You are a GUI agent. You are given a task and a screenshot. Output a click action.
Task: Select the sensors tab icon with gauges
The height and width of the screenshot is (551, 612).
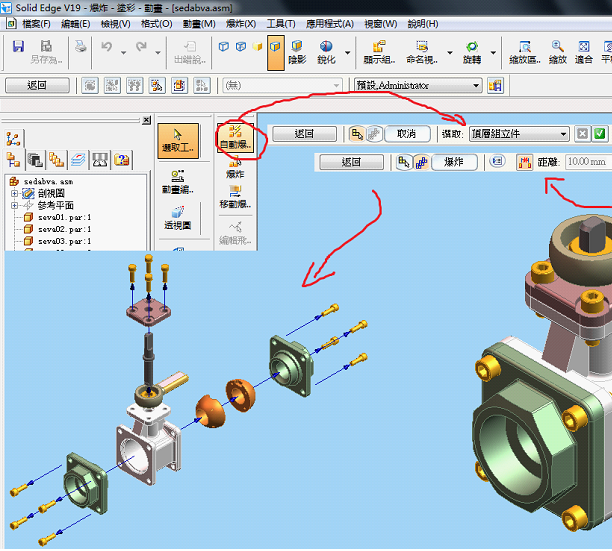(100, 160)
